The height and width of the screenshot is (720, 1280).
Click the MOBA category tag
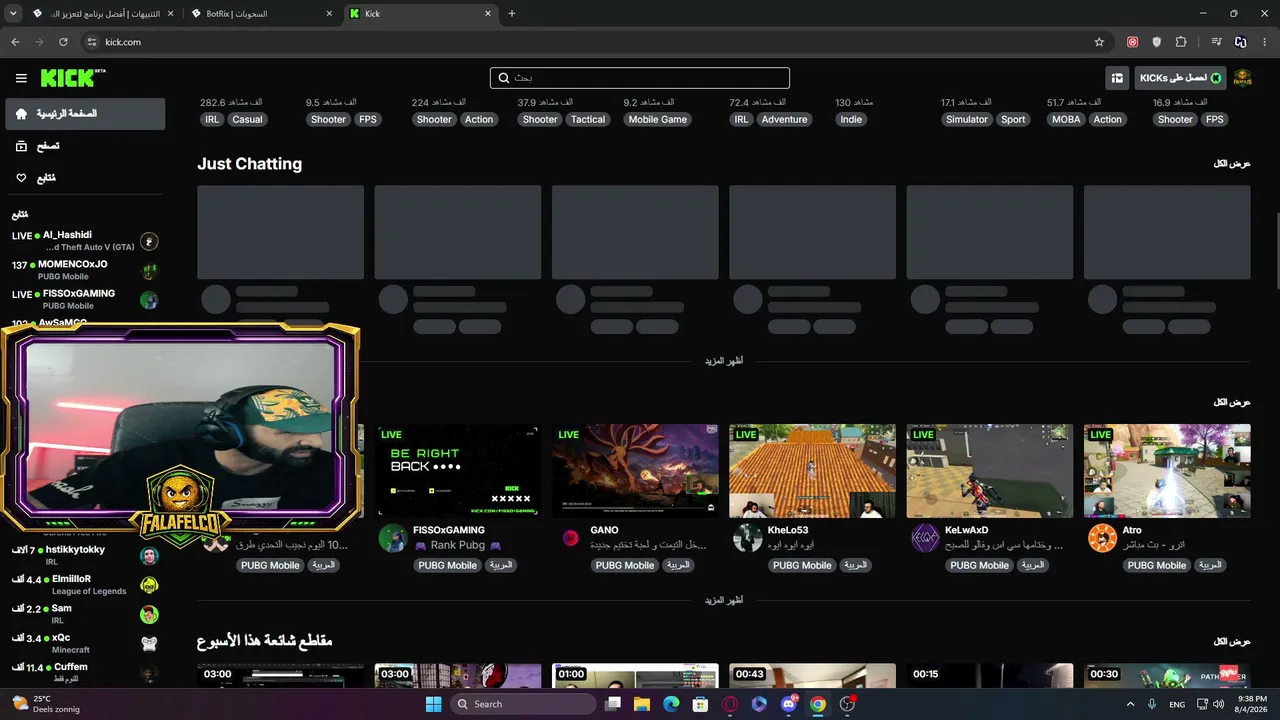tap(1065, 119)
